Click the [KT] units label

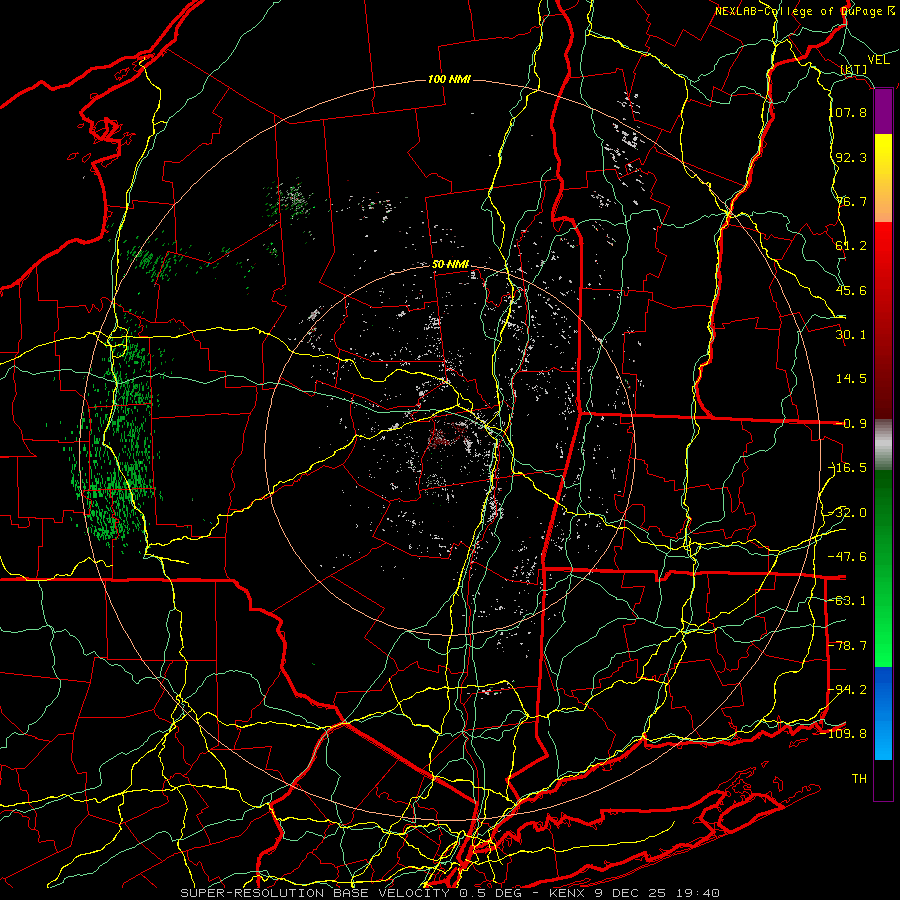tap(853, 69)
